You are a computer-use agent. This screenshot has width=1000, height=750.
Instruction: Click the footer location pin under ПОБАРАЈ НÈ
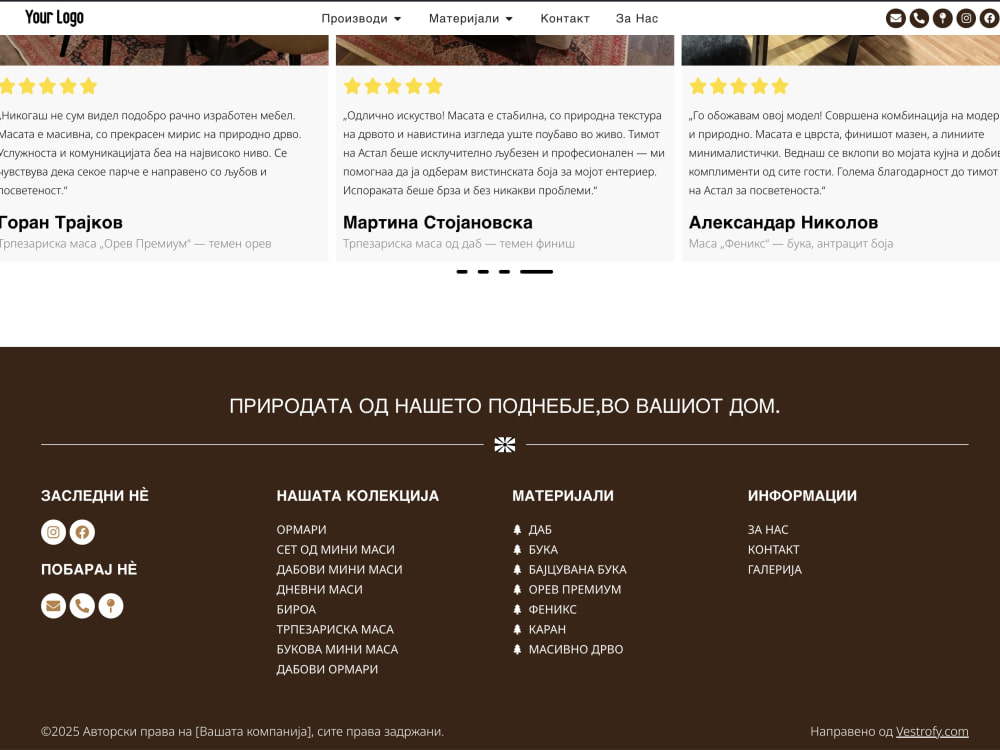(111, 605)
